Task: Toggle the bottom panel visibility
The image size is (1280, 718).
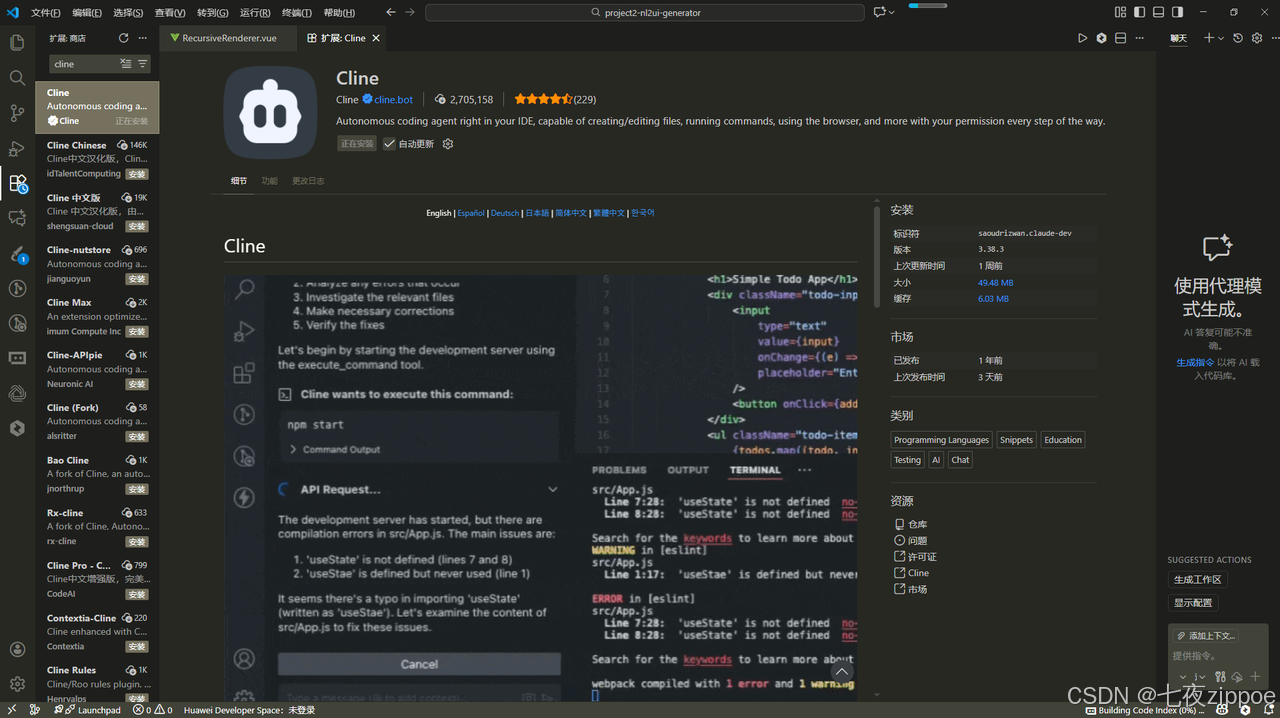Action: (x=1158, y=13)
